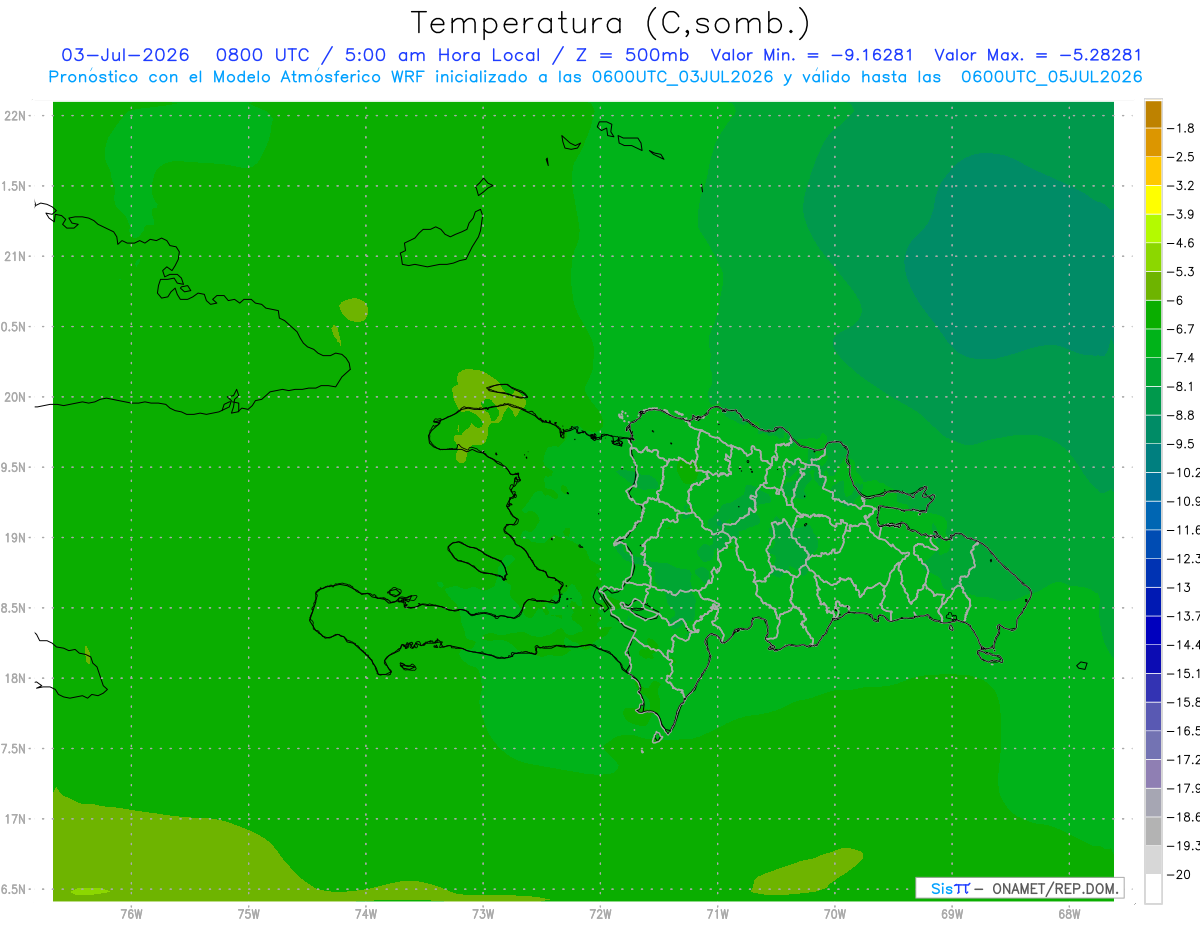Click the 21N latitude axis label
Viewport: 1200px width, 927px height.
16,256
